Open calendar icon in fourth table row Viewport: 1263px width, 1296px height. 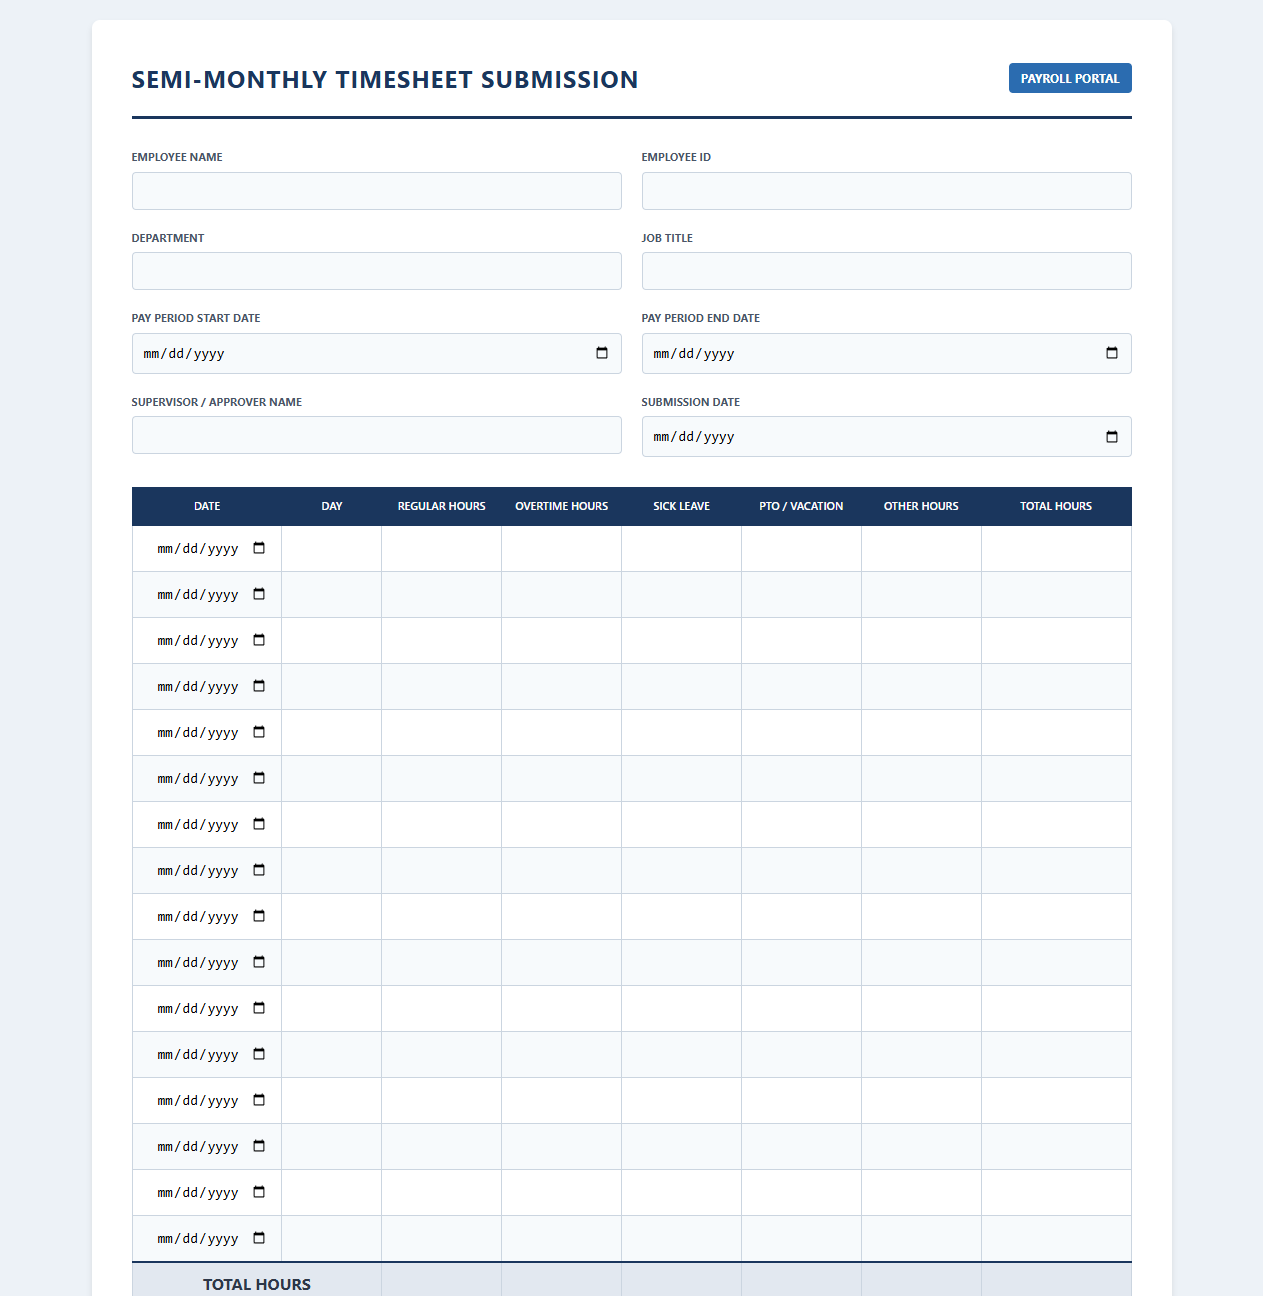[259, 686]
